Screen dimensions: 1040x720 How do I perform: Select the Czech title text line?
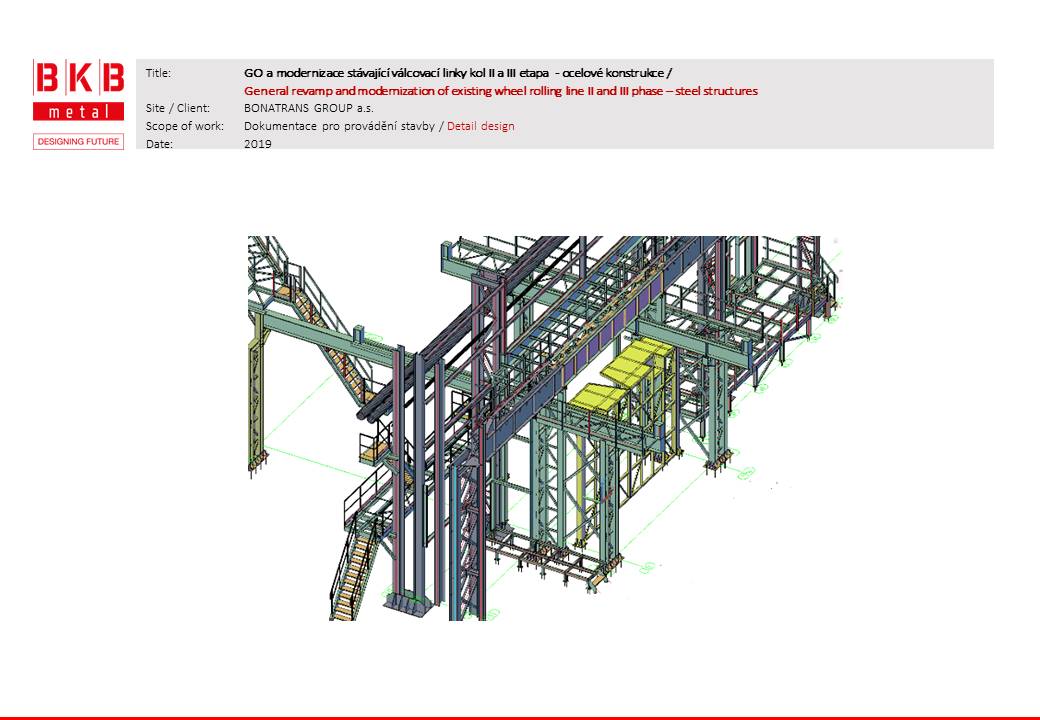click(x=458, y=73)
